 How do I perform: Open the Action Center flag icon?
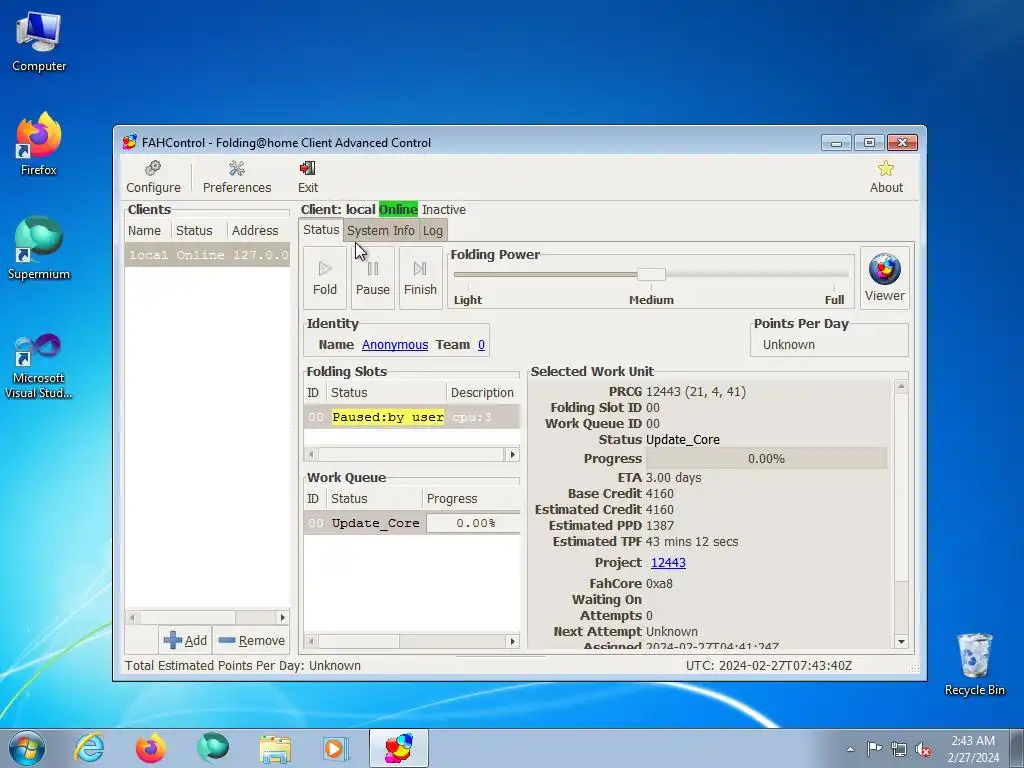(x=874, y=749)
